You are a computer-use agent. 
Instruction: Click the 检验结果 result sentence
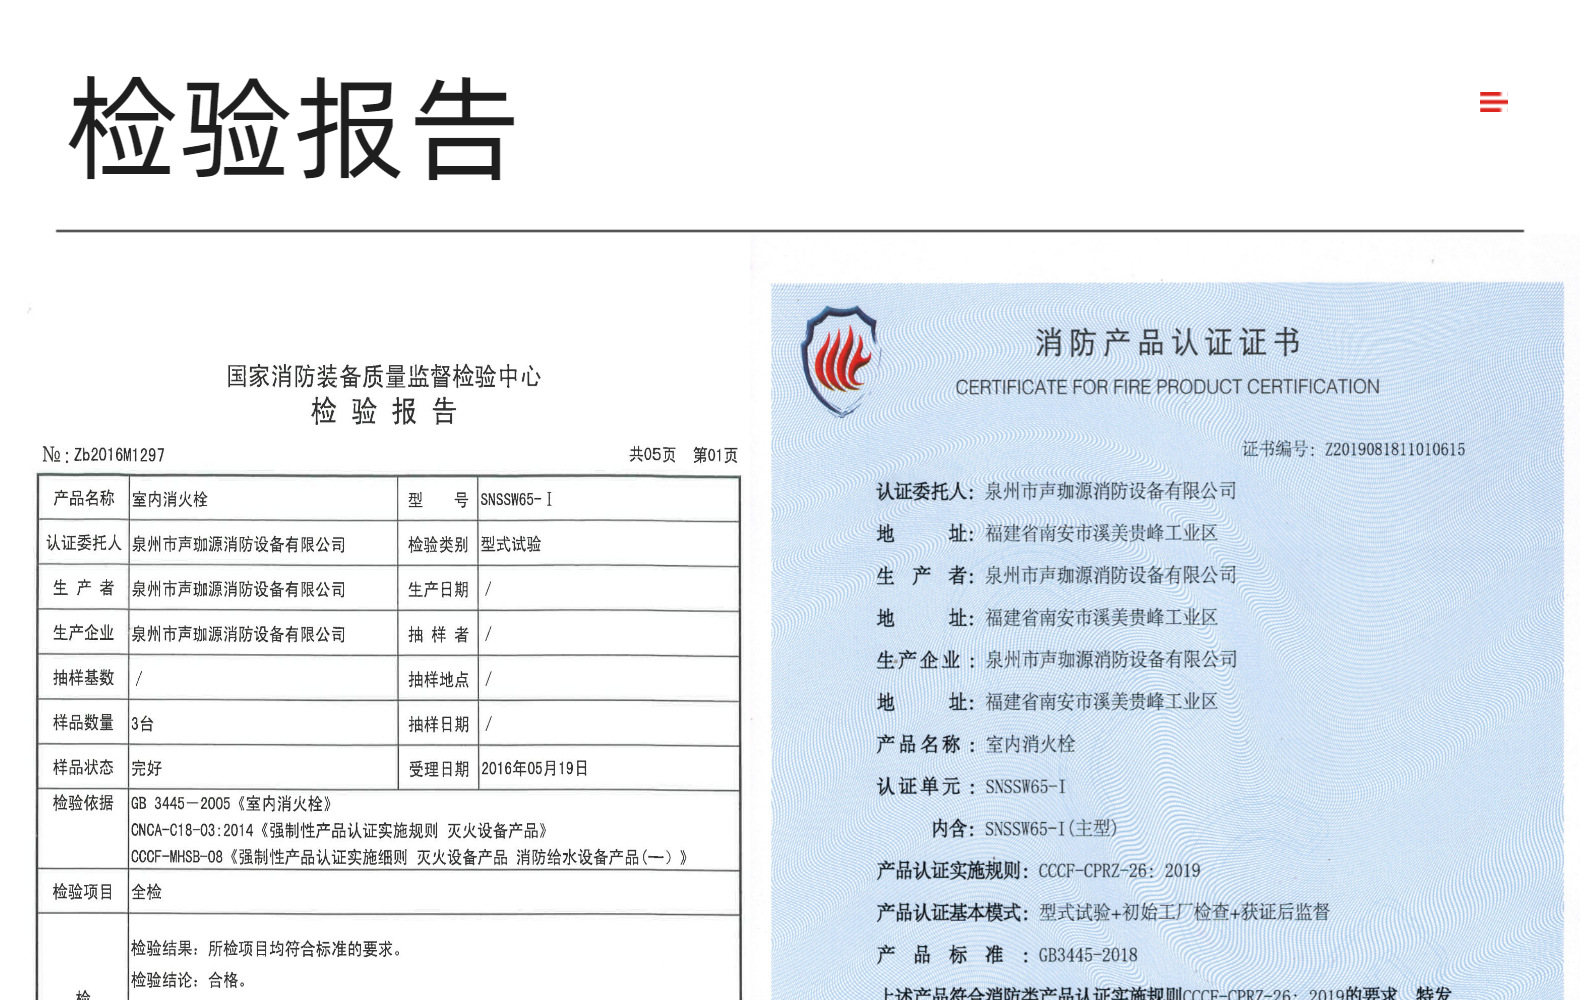266,949
